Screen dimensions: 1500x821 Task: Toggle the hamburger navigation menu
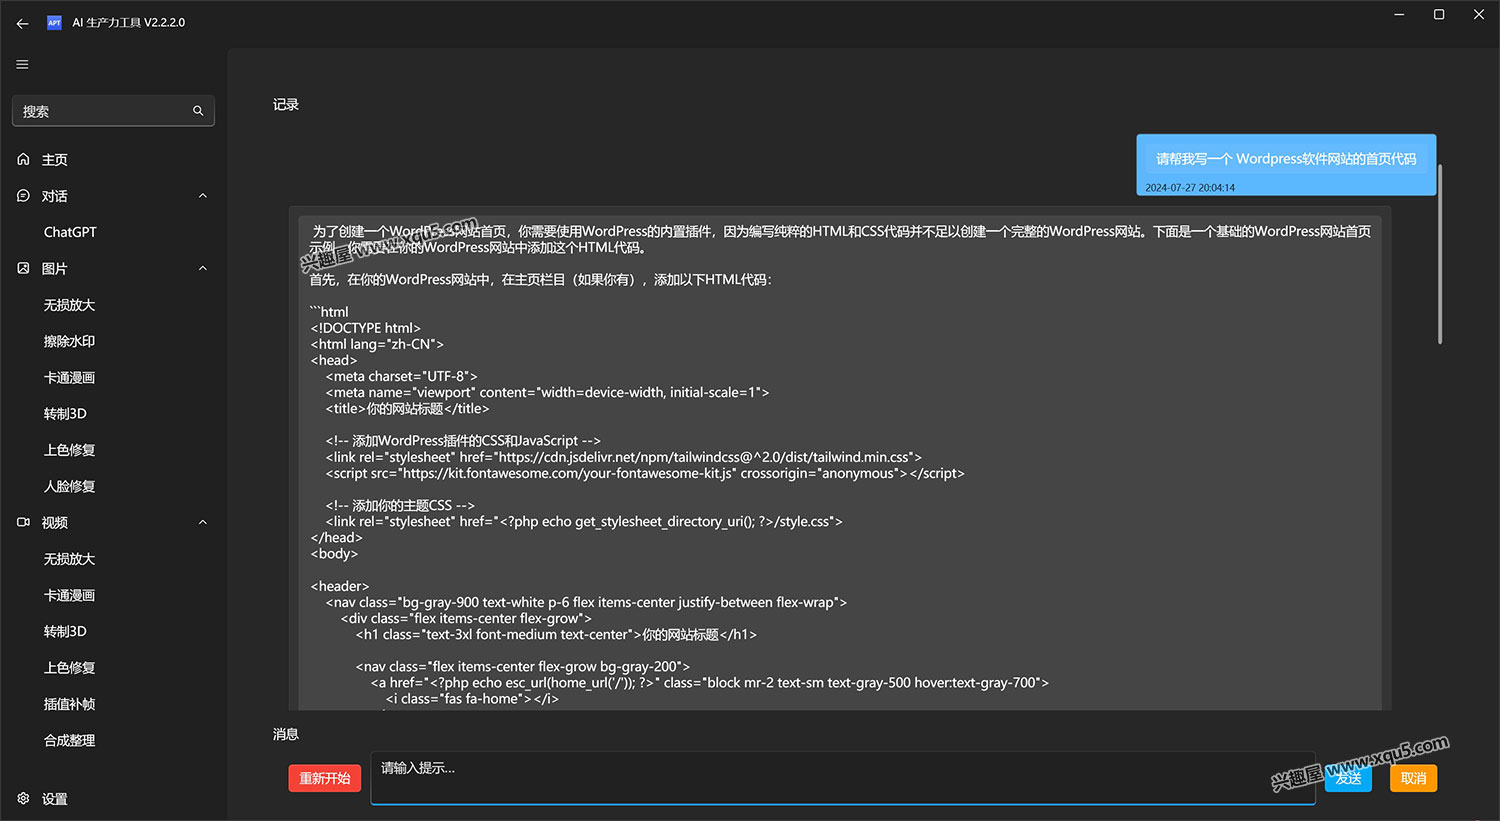(x=22, y=65)
